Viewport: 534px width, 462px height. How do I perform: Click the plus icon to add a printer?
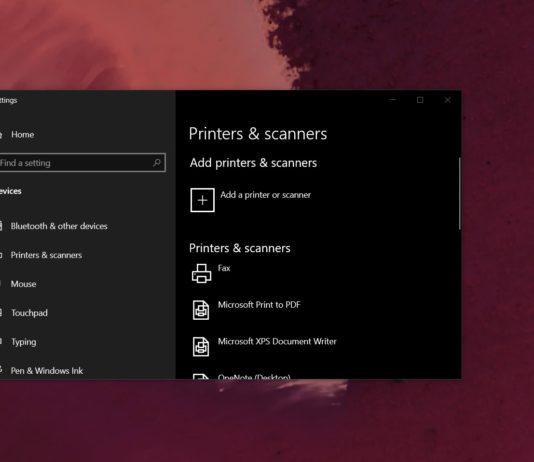point(202,200)
